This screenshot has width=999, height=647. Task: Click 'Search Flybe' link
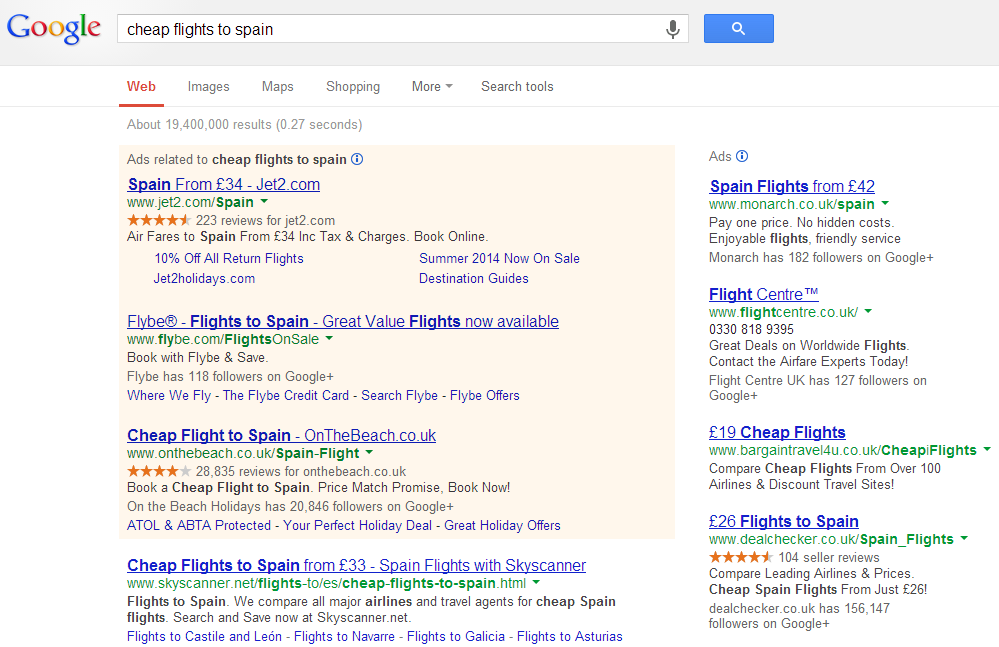click(x=399, y=395)
